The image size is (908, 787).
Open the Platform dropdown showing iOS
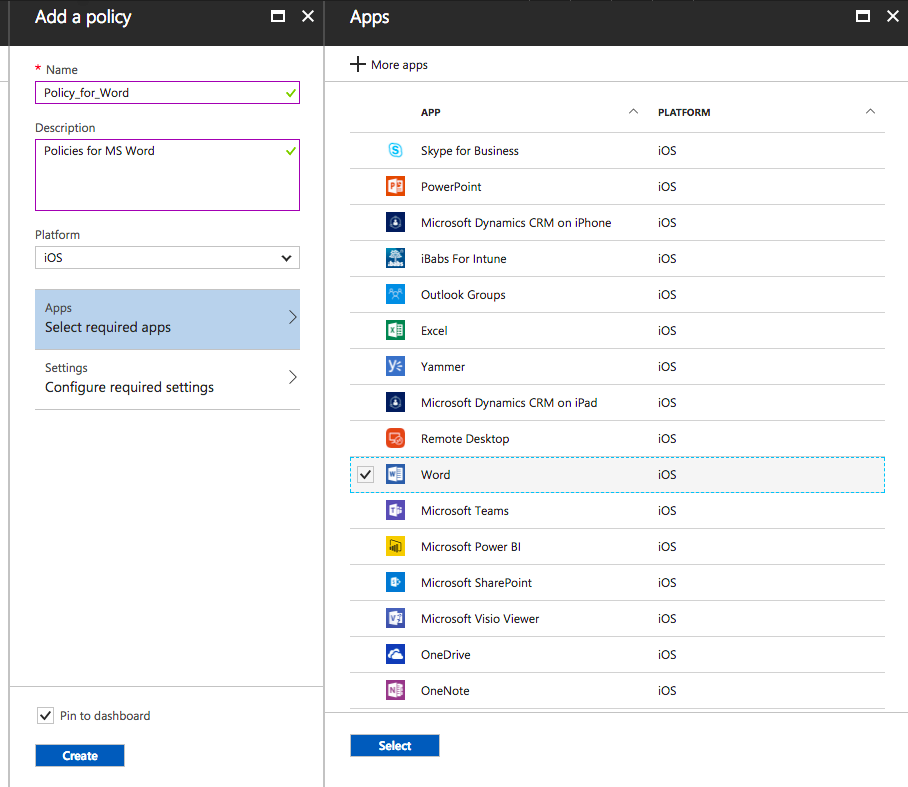[167, 258]
